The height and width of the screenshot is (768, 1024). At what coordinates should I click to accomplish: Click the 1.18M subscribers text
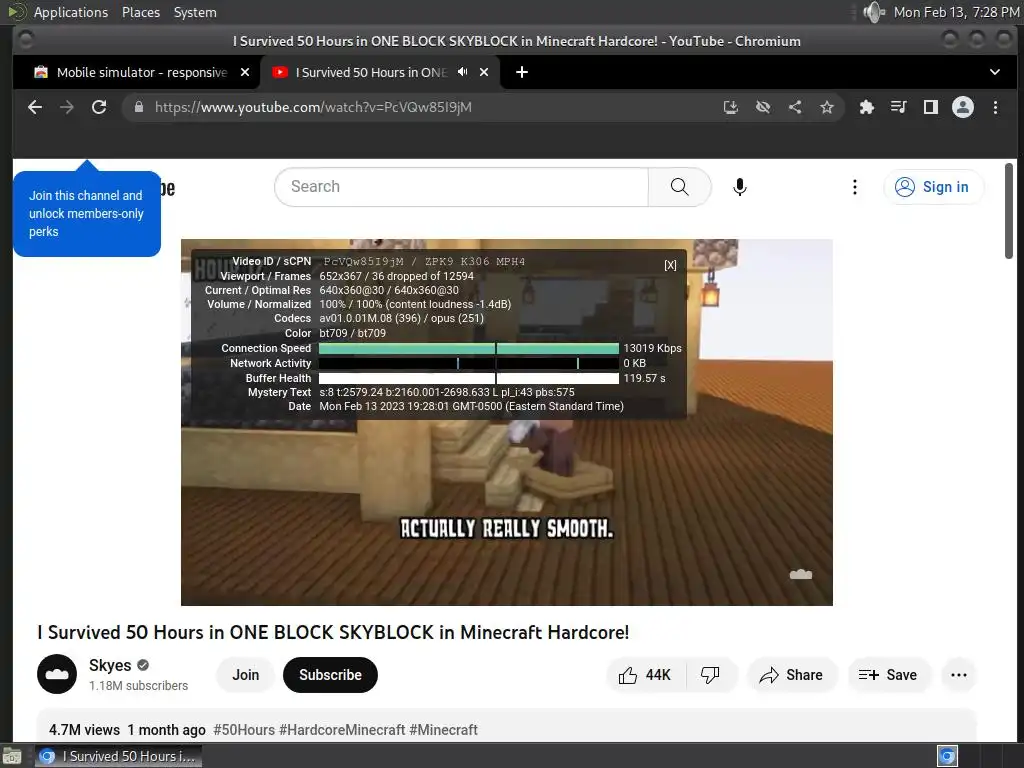coord(138,686)
